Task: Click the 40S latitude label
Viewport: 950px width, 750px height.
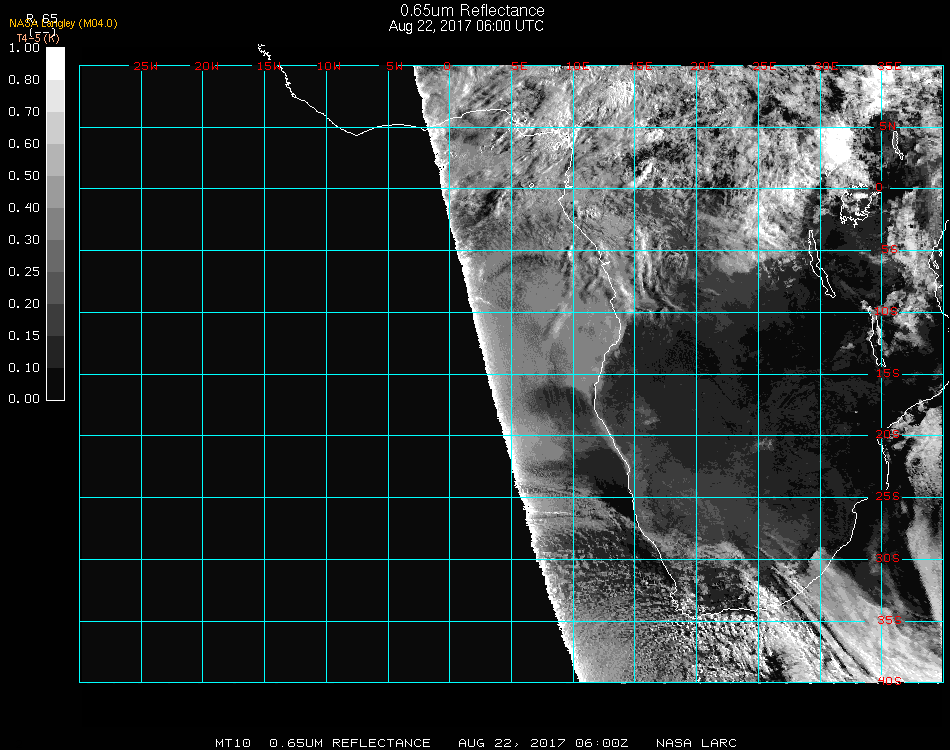Action: click(890, 682)
